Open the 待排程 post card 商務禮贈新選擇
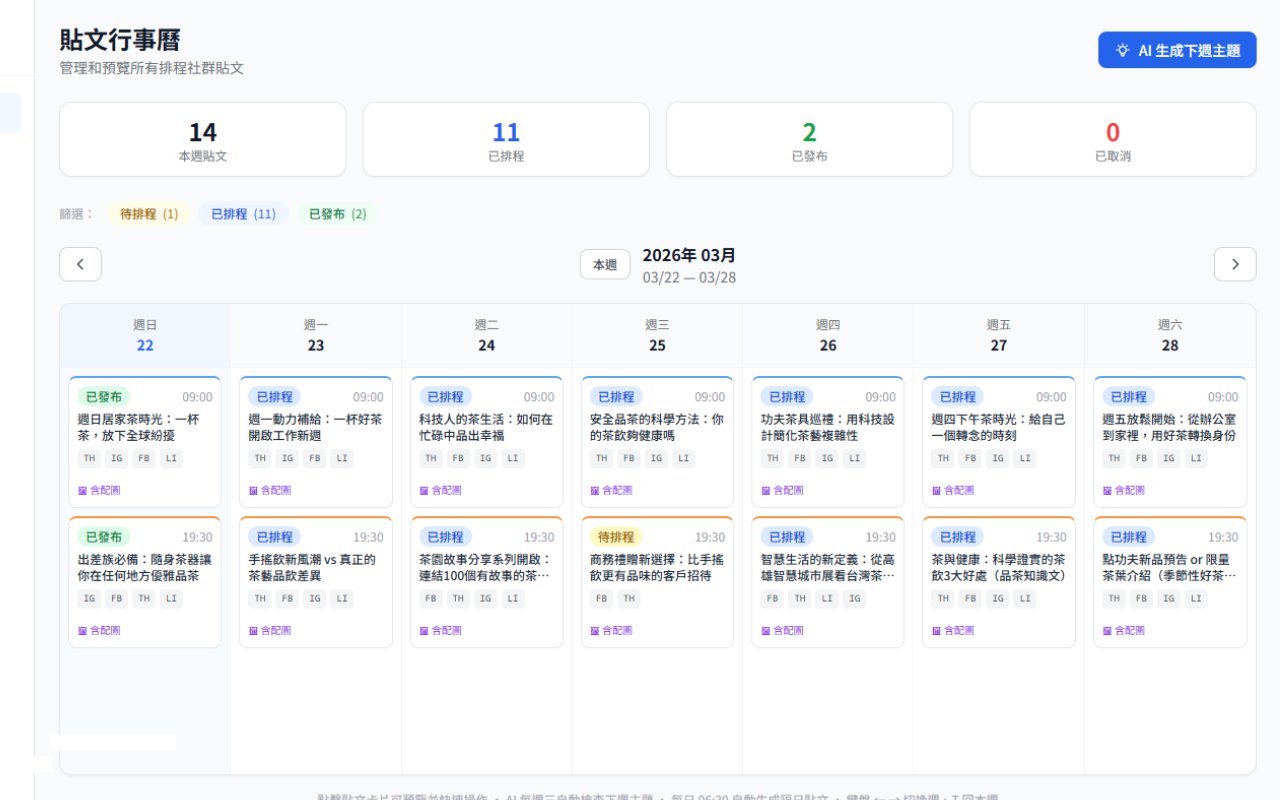This screenshot has height=800, width=1280. [x=657, y=566]
